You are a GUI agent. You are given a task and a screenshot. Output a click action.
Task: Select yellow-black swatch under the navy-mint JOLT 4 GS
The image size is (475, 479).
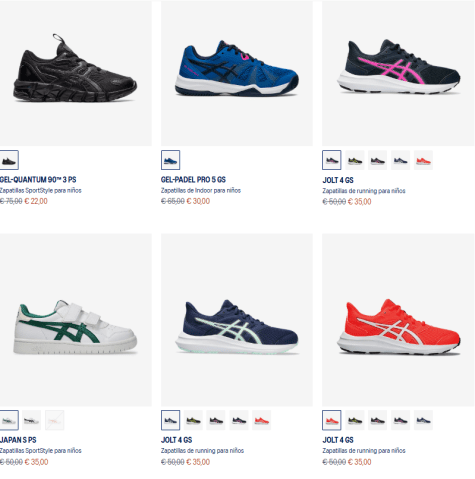(193, 420)
